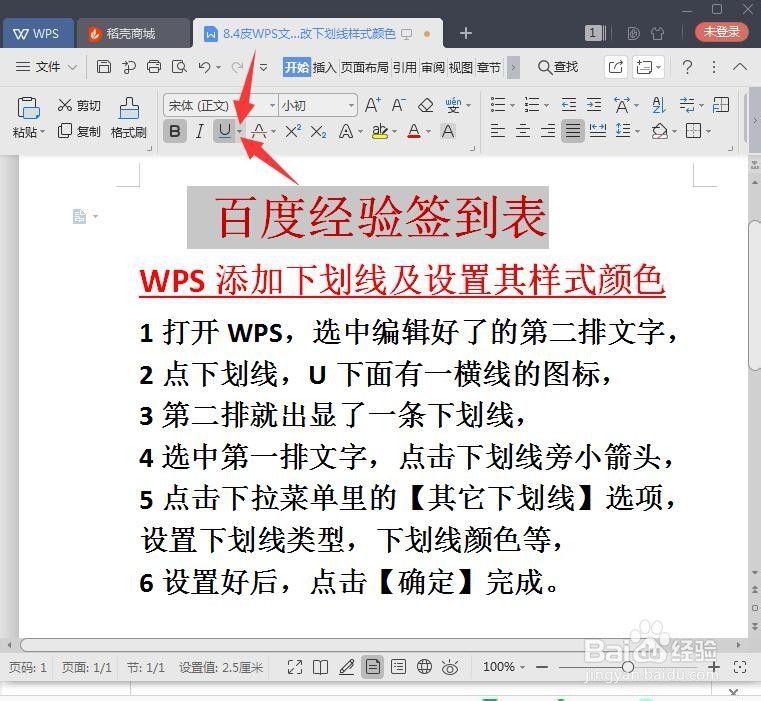
Task: Toggle Italic formatting
Action: coord(199,131)
